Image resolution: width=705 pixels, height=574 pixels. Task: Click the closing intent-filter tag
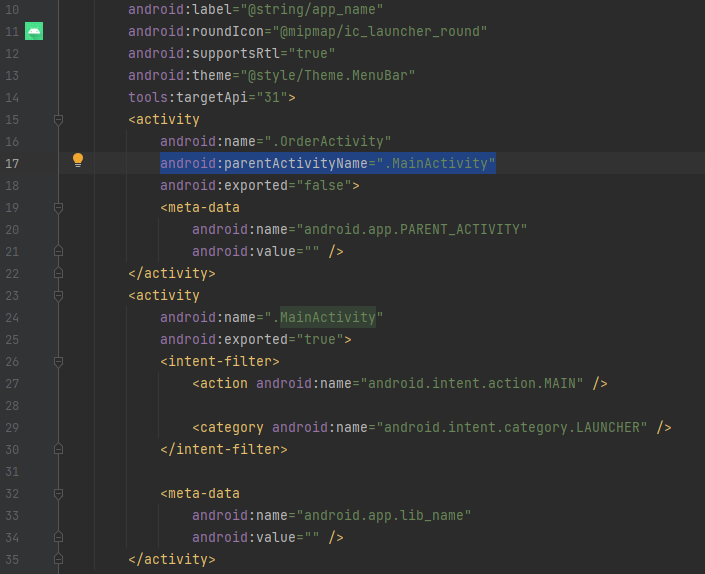pyautogui.click(x=224, y=449)
